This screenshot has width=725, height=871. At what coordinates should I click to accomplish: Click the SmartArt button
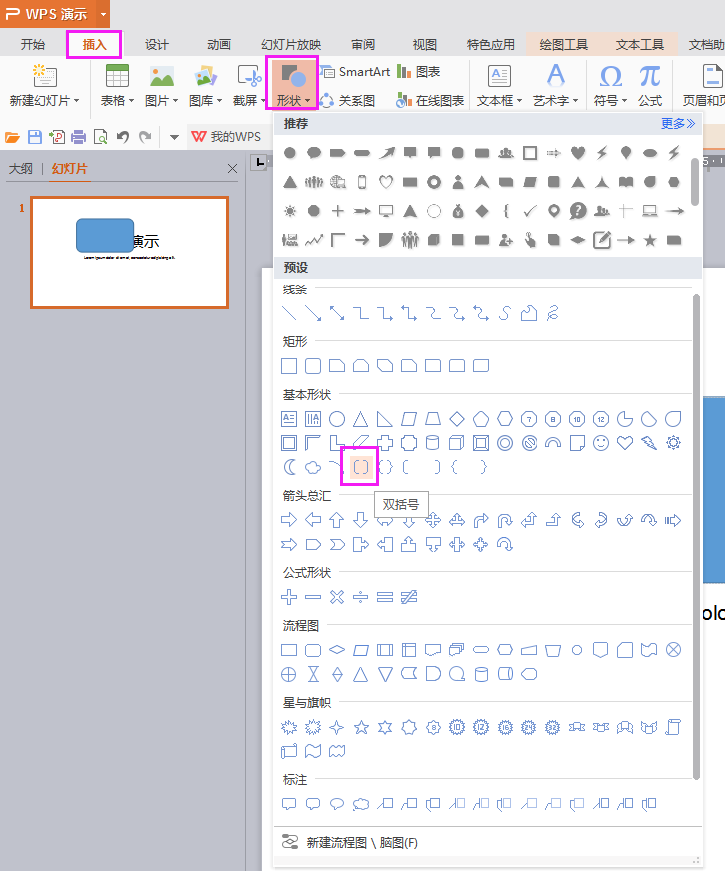pos(355,72)
